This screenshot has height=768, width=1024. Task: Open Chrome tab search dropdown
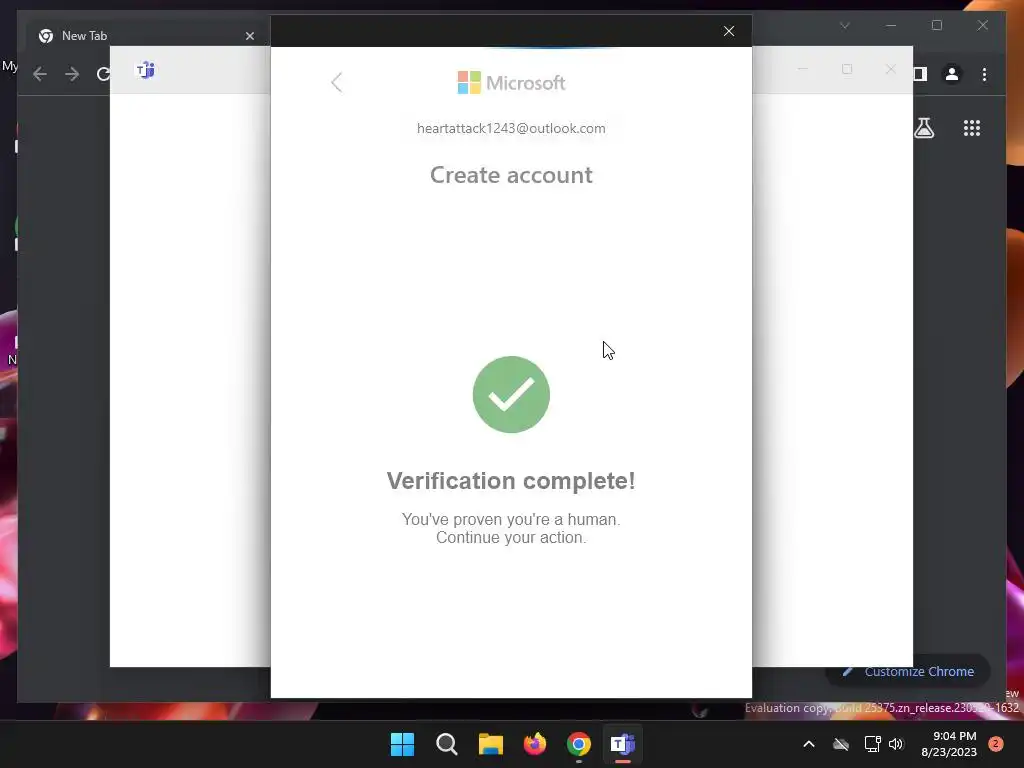[x=844, y=25]
